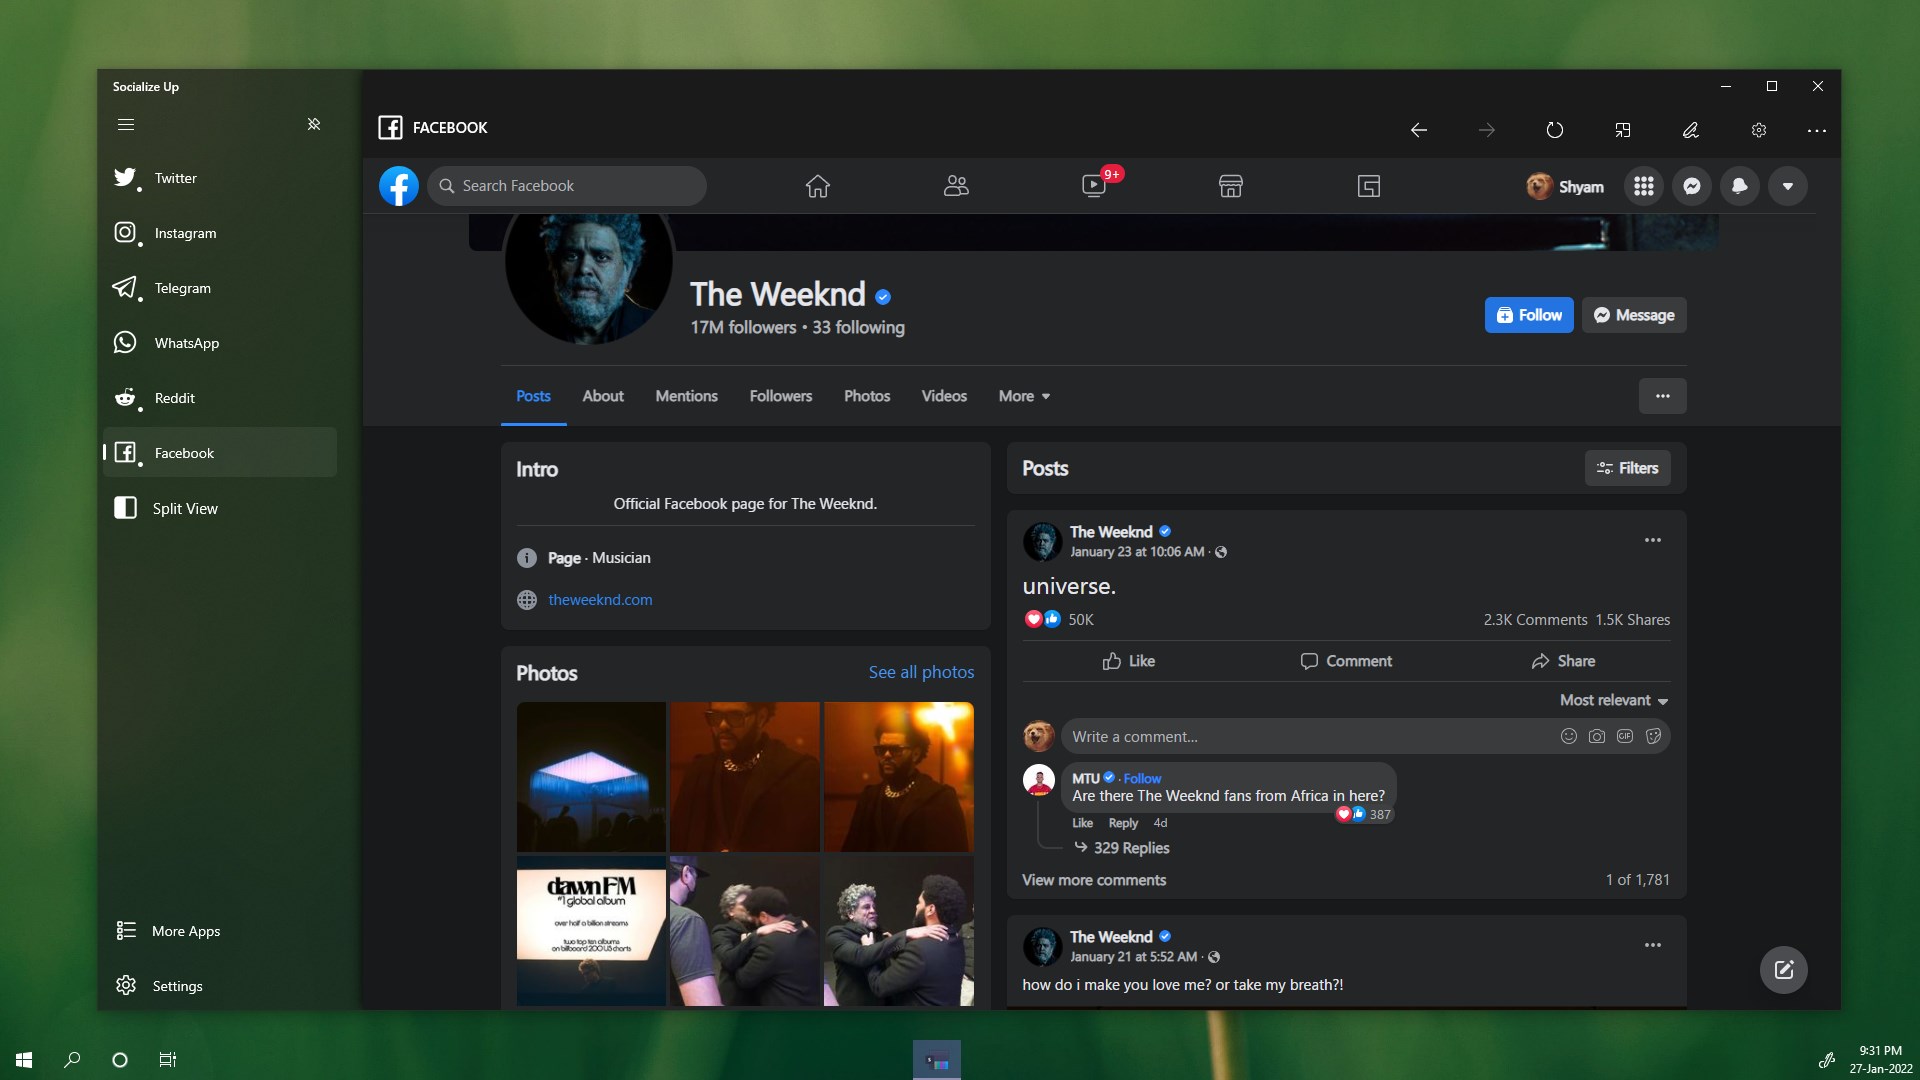Toggle the Split View sidebar option

point(186,508)
